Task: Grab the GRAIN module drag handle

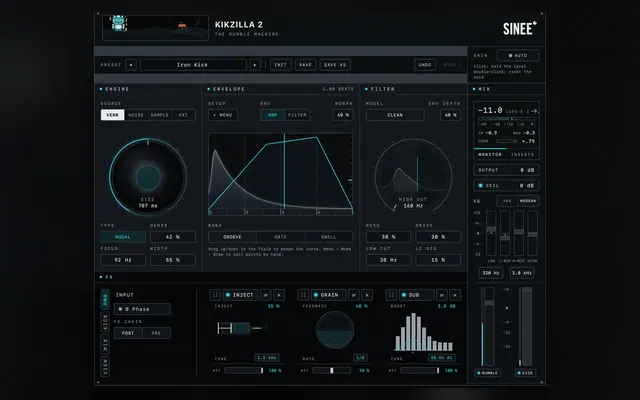Action: coord(303,295)
